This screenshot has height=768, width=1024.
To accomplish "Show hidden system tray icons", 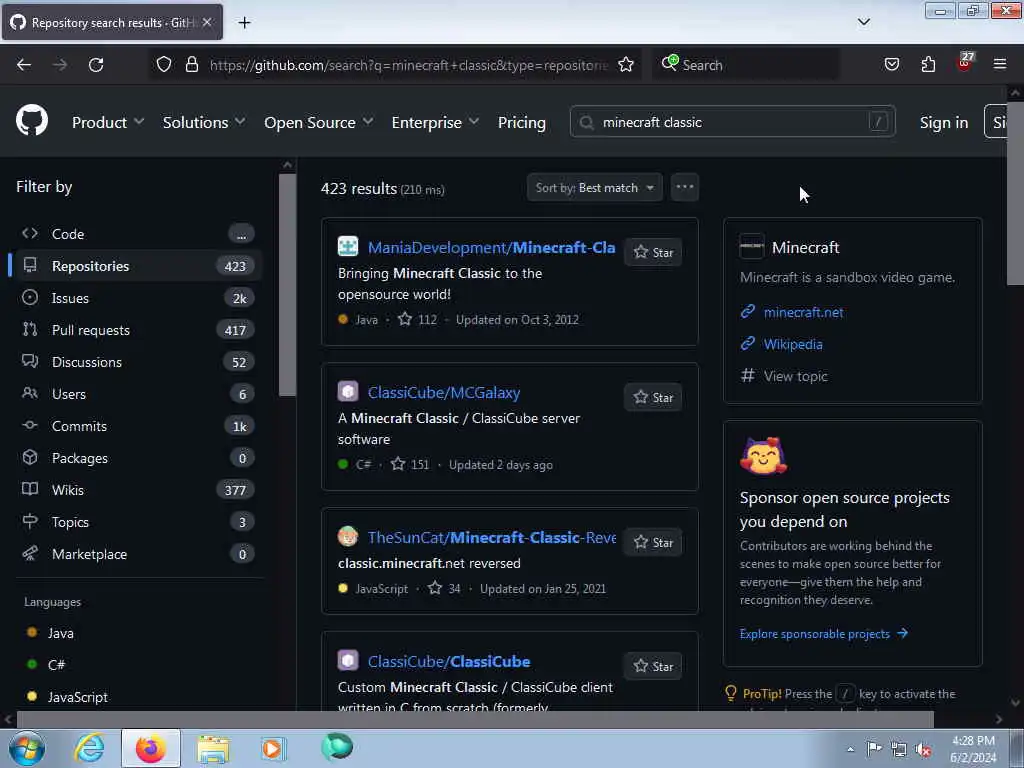I will 850,749.
